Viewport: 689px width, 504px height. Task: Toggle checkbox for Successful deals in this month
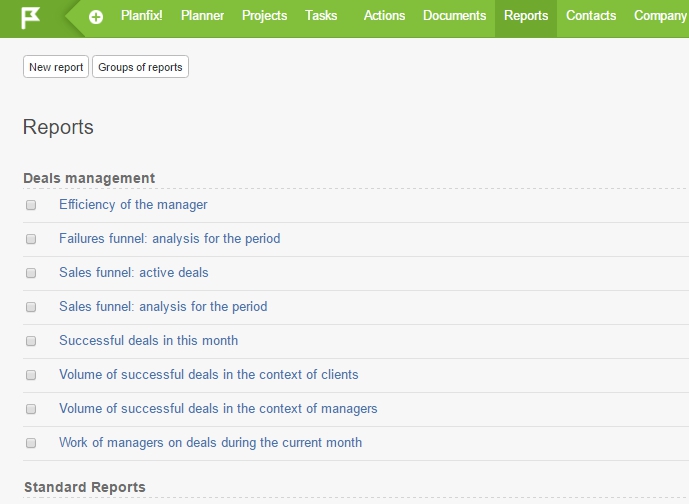[31, 341]
